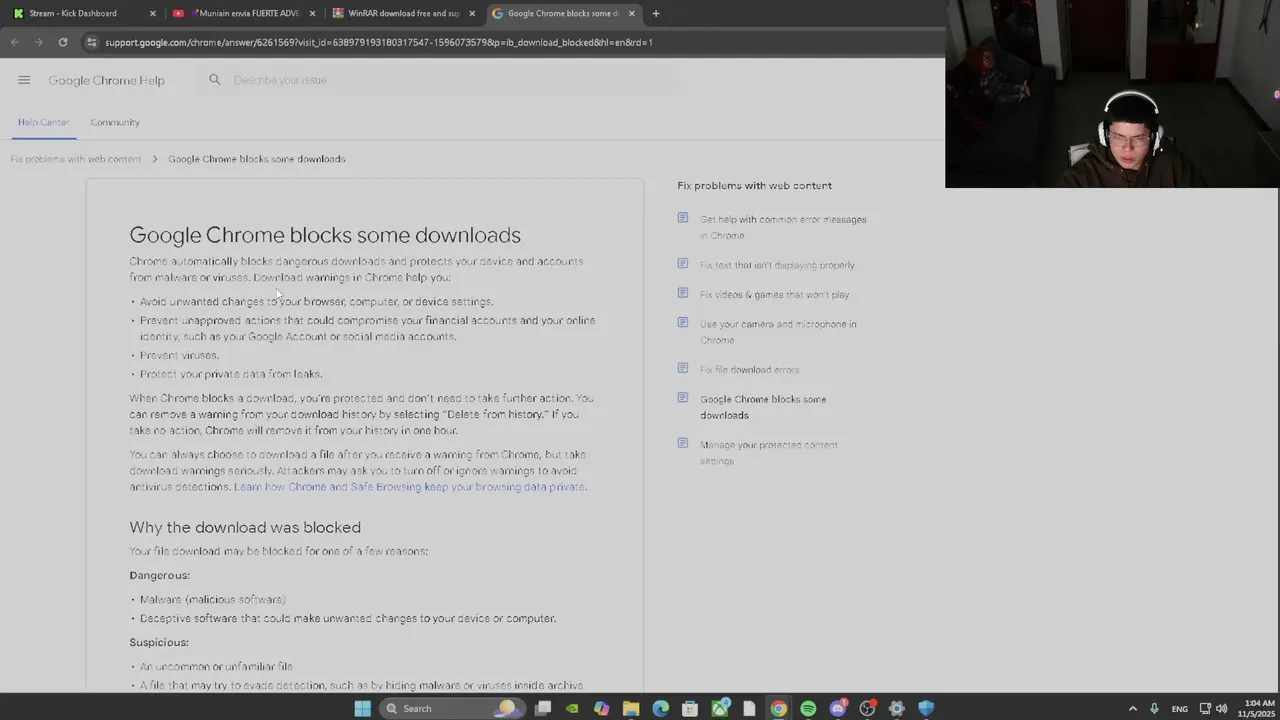Open 'Learn how Chrome and Safe Browsing' link
The width and height of the screenshot is (1280, 720).
pos(410,487)
